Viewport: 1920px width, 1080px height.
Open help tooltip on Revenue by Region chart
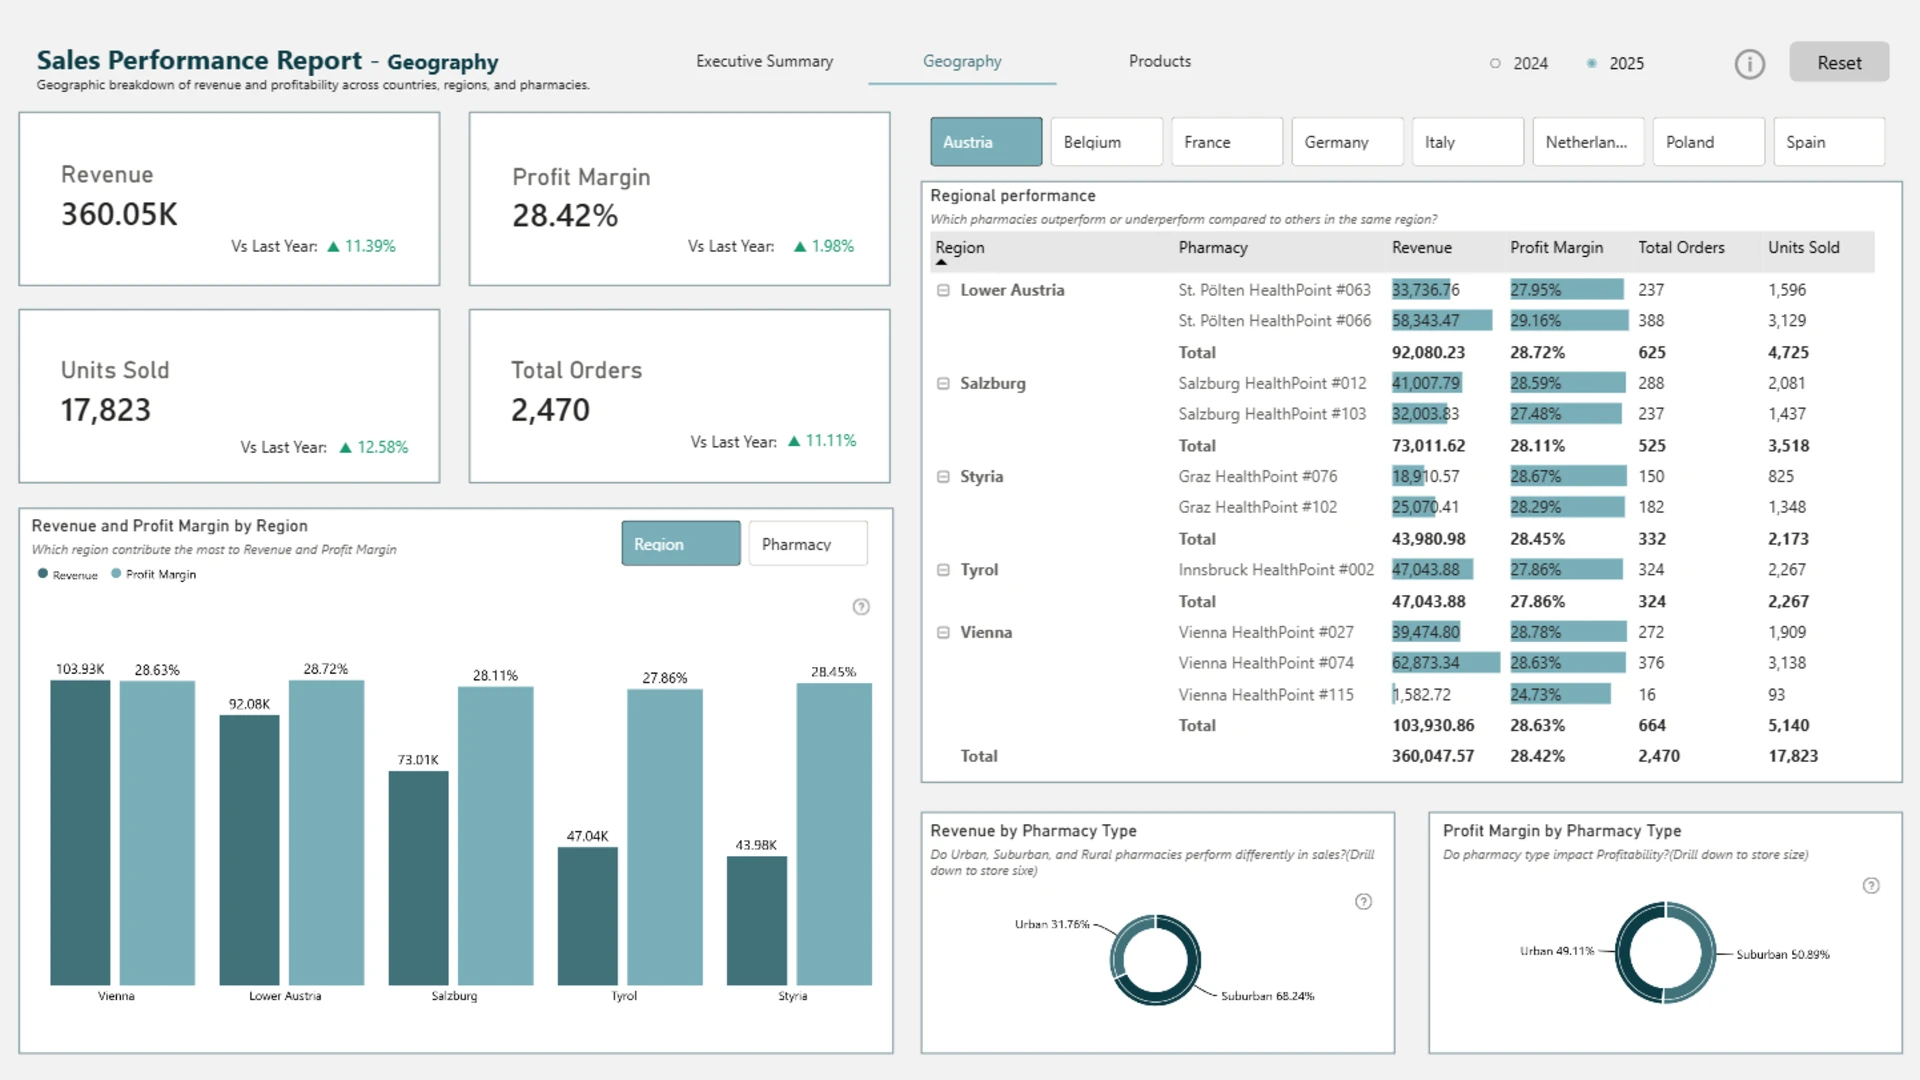click(x=861, y=607)
